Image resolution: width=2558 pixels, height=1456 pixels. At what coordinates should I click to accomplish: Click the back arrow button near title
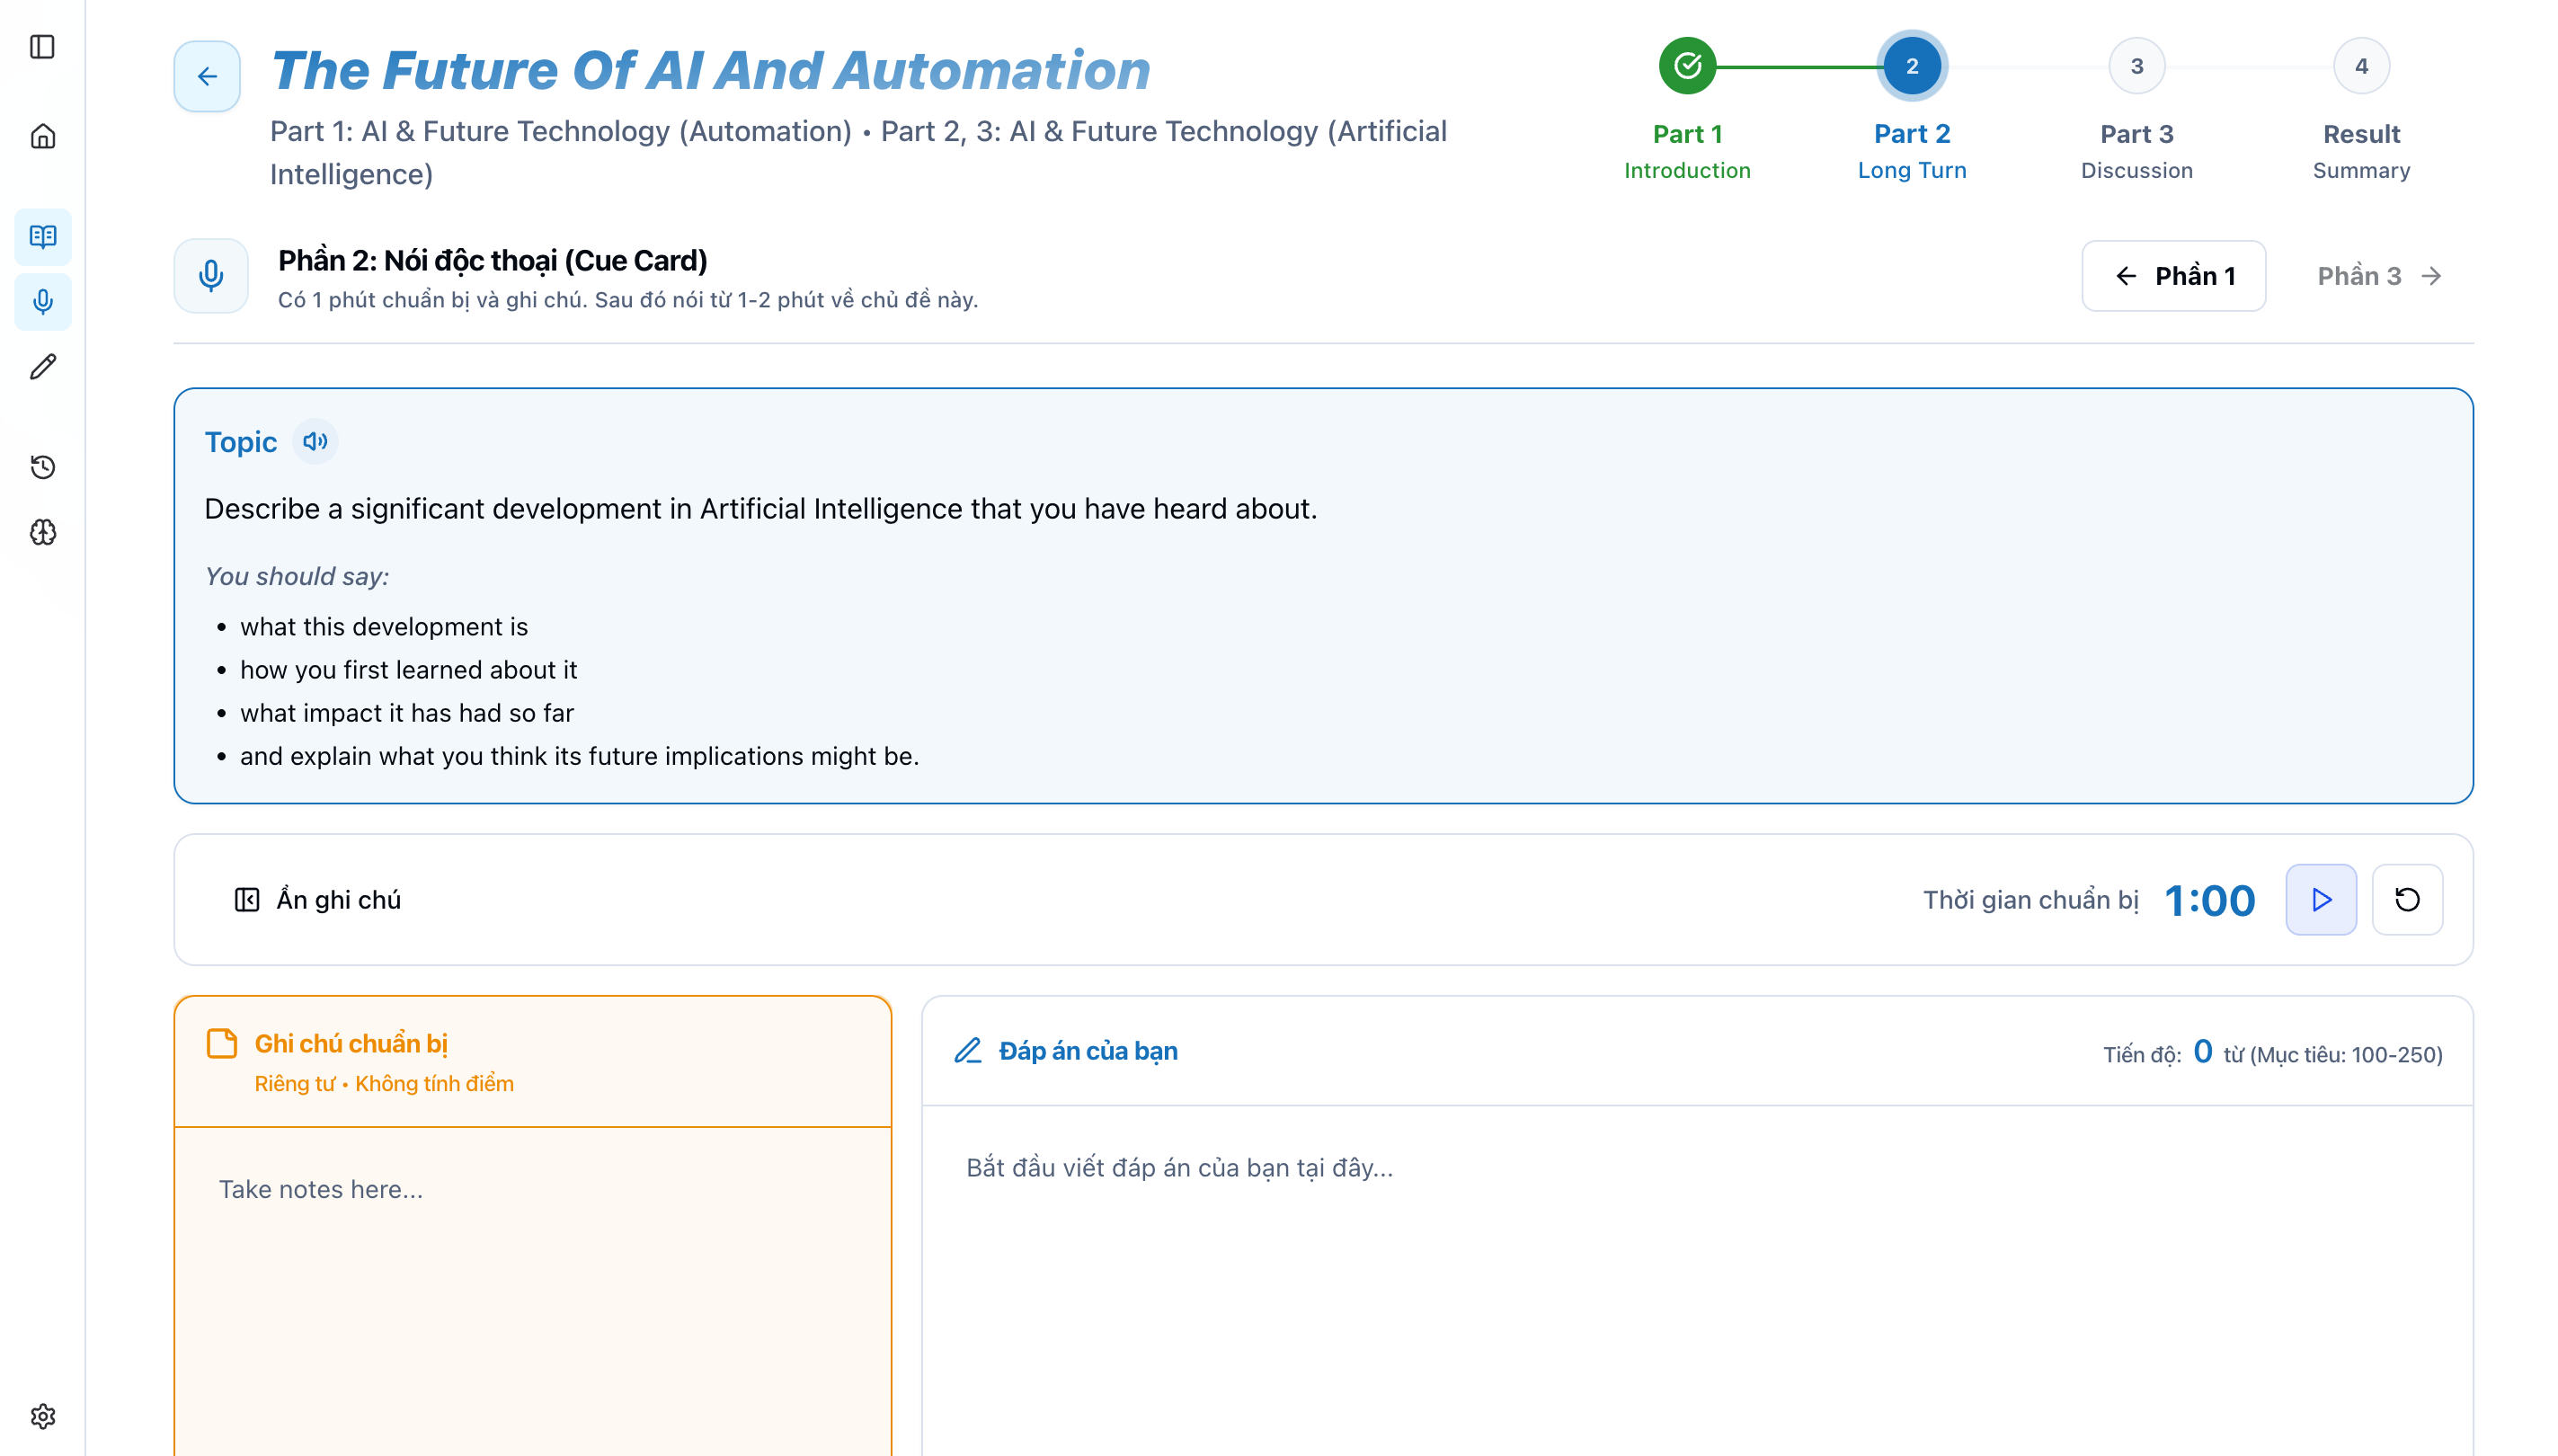click(x=207, y=76)
